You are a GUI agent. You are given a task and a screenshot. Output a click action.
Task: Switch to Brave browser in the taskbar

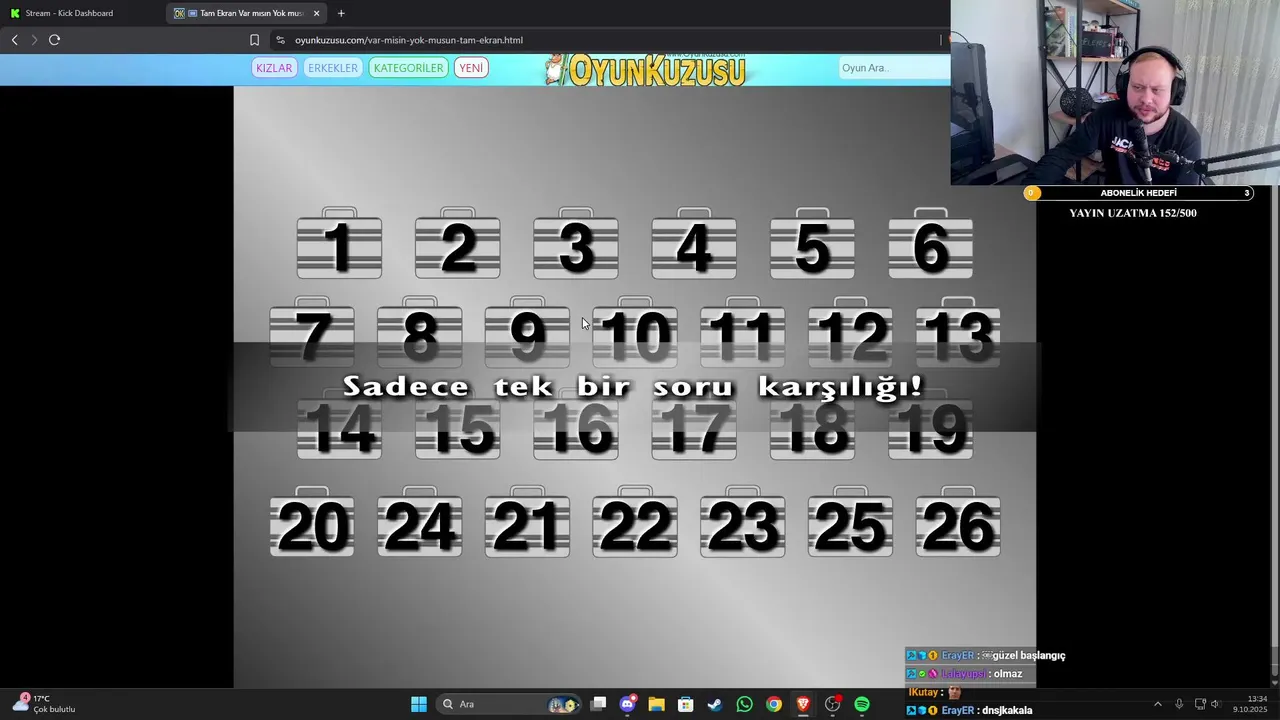coord(803,704)
